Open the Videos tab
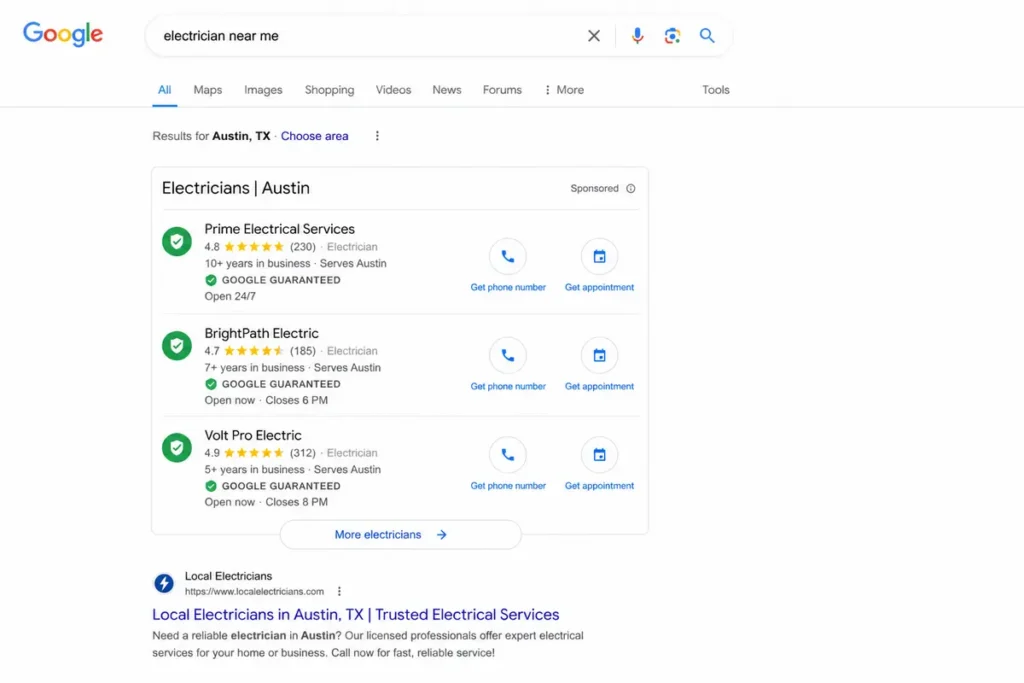 coord(393,90)
